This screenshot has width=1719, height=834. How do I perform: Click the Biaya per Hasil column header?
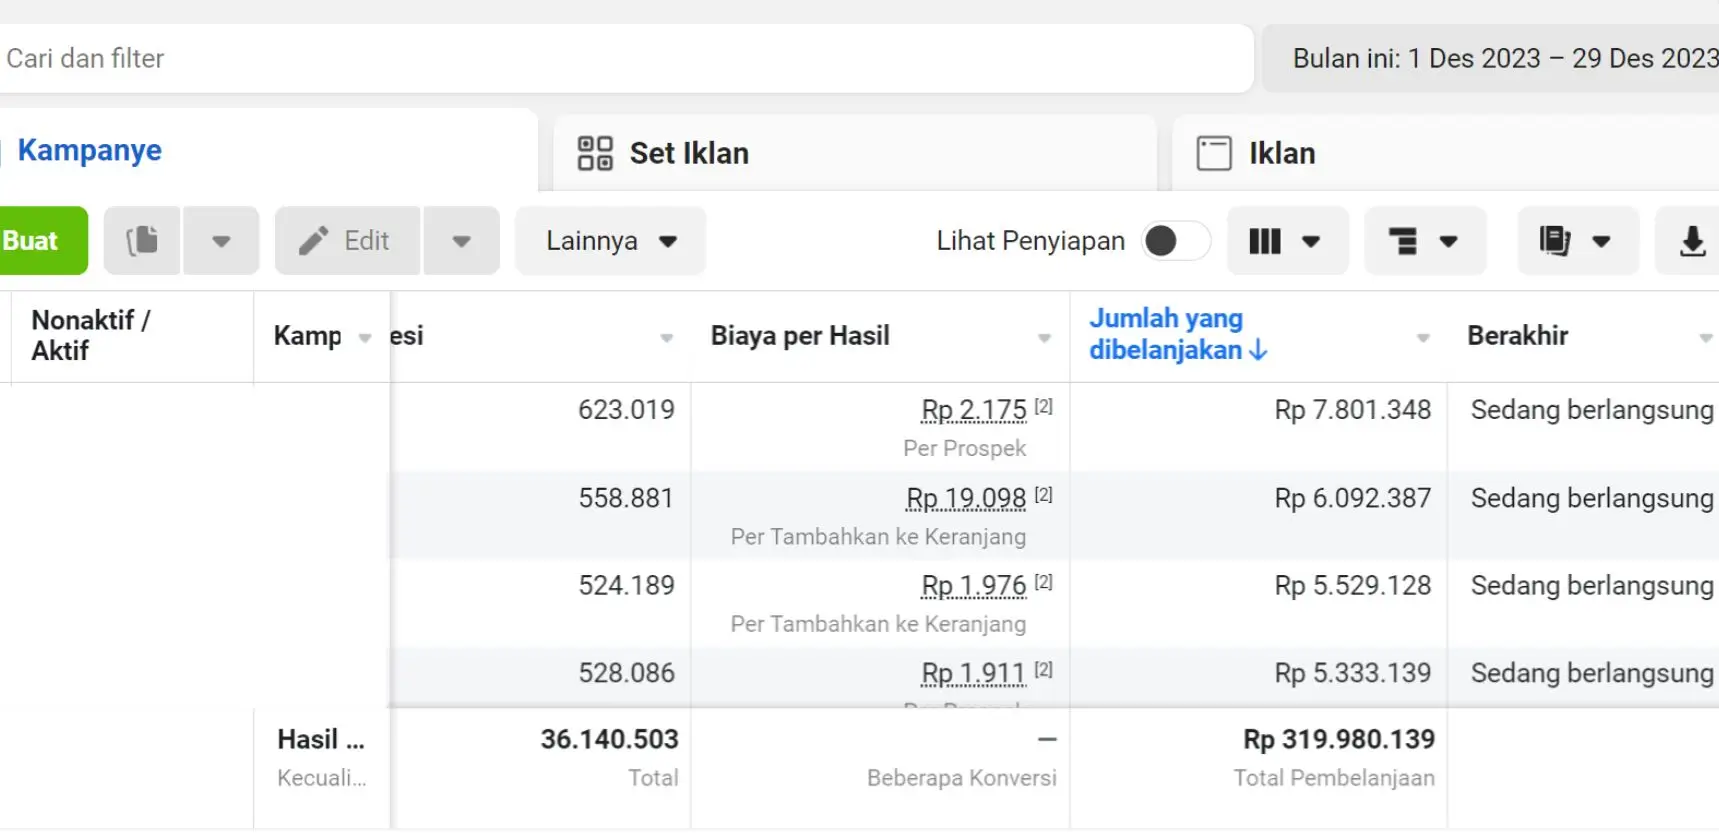pyautogui.click(x=800, y=336)
